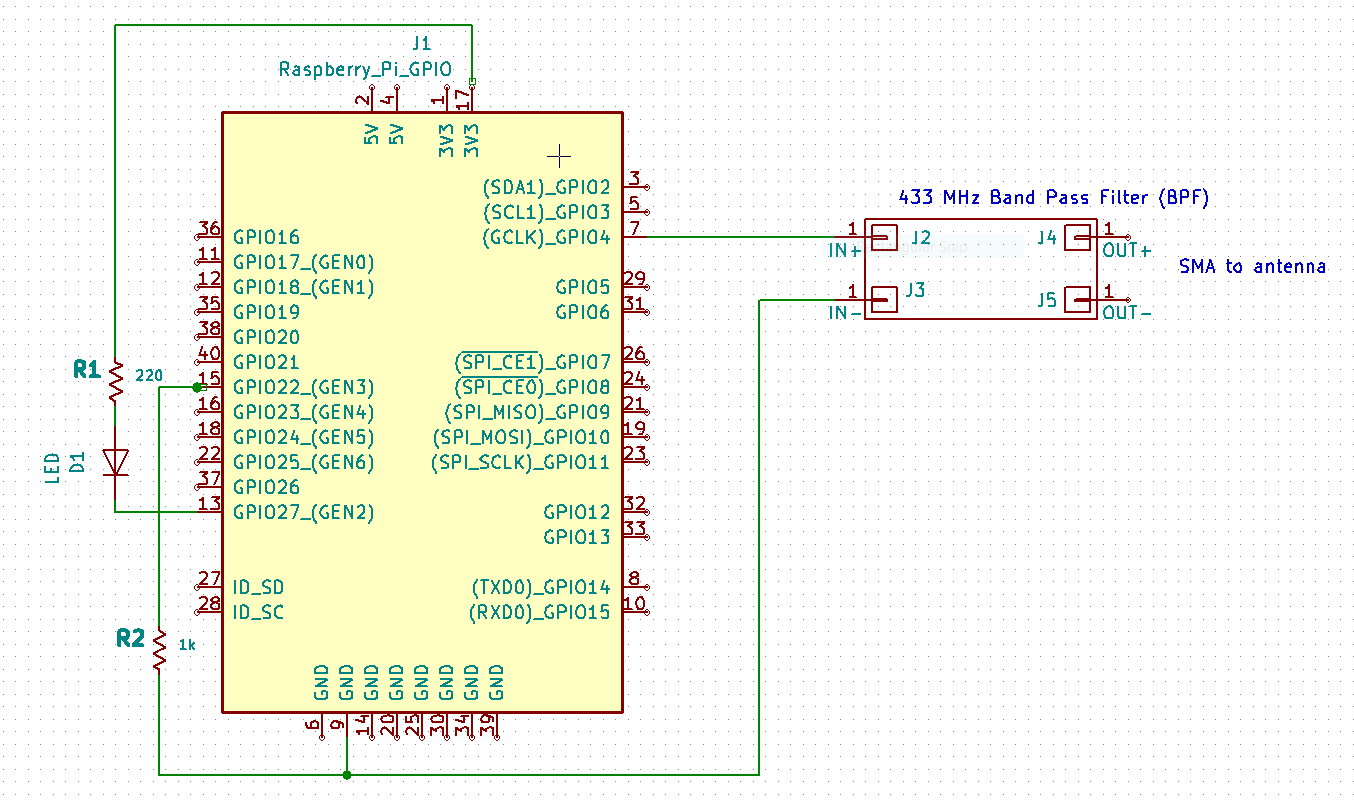Click the (GCLK)_GPIO4 pin name
Viewport: 1354px width, 800px height.
pyautogui.click(x=546, y=238)
